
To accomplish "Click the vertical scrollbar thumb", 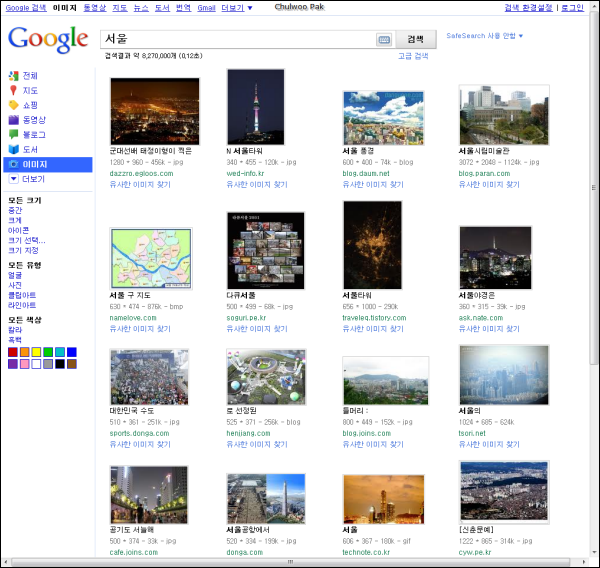I will coord(593,188).
